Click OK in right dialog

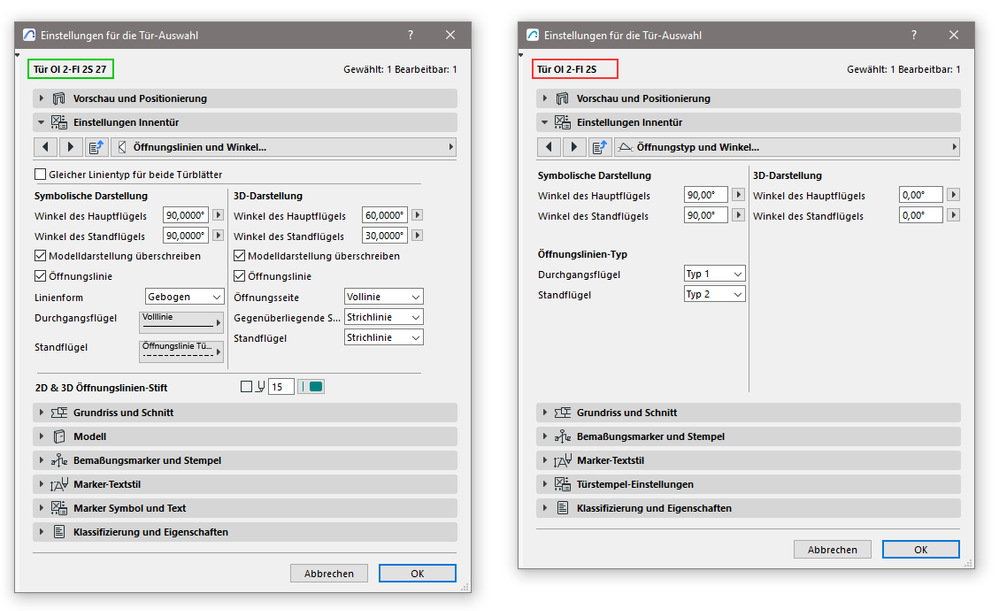click(921, 549)
